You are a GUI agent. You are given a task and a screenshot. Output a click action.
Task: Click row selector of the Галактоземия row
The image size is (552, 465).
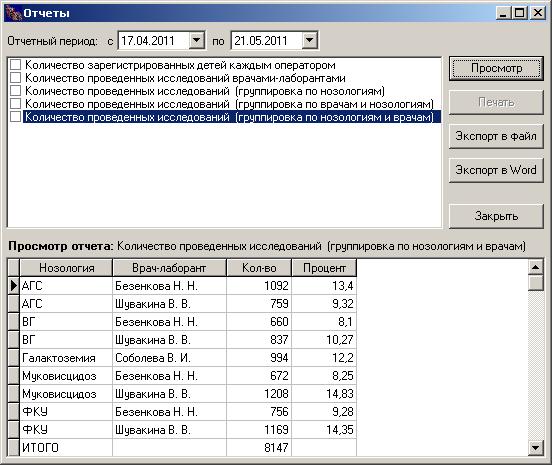tap(13, 358)
